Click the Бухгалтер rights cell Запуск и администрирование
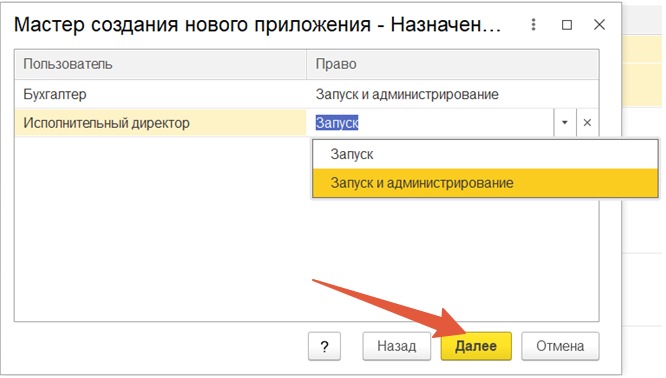This screenshot has width=666, height=378. (452, 94)
